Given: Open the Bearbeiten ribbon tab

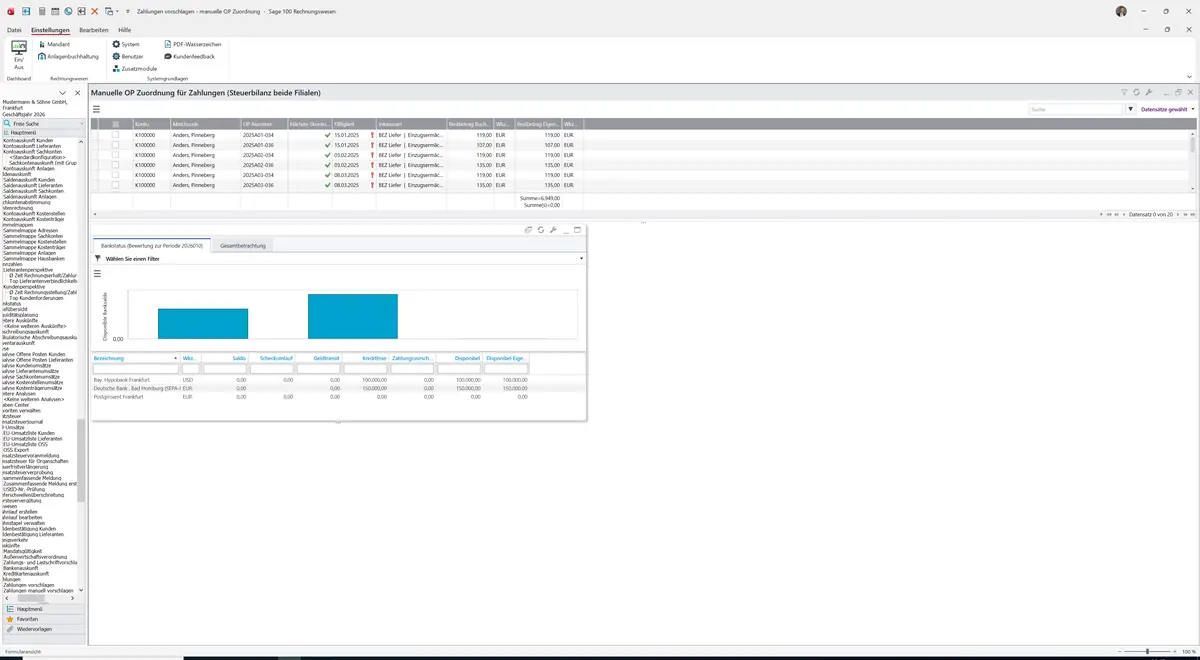Looking at the screenshot, I should pos(94,30).
